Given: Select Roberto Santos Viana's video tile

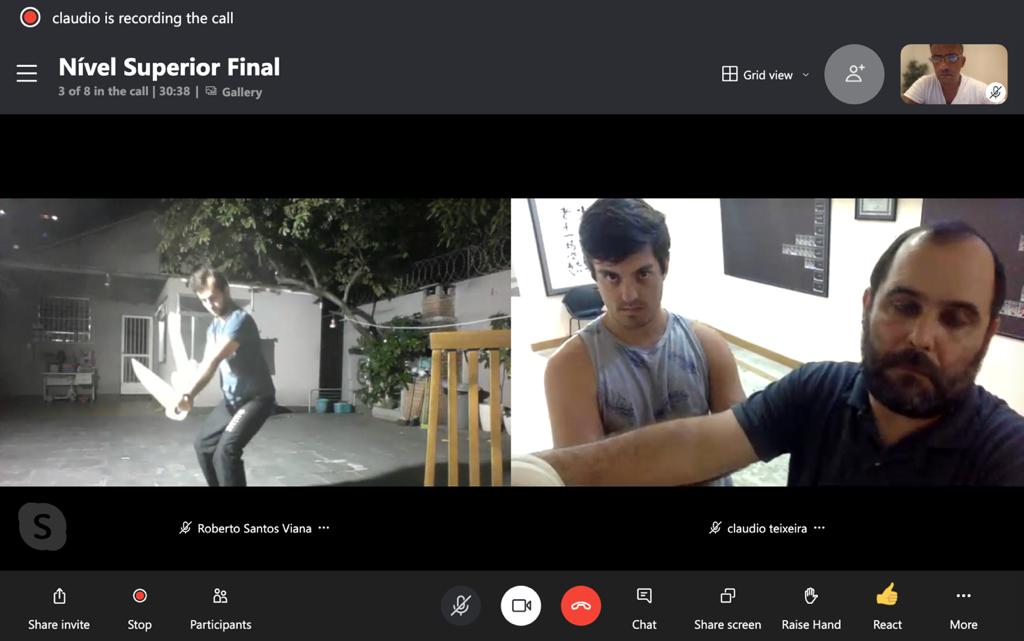Looking at the screenshot, I should point(255,342).
